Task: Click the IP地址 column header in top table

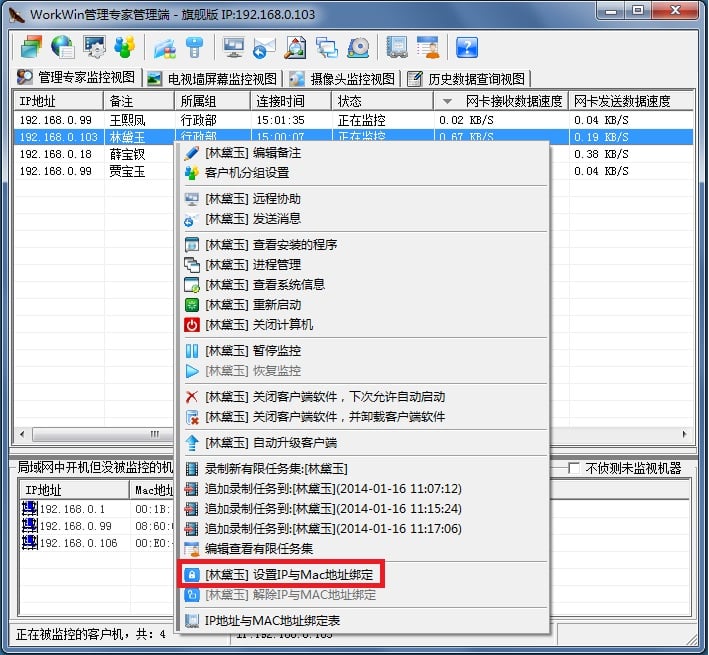Action: 59,101
